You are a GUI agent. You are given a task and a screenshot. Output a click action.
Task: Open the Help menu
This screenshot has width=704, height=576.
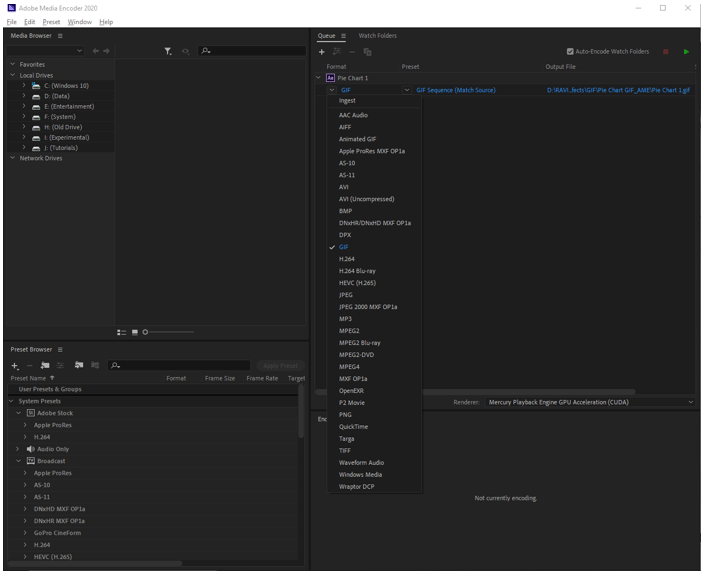point(106,22)
